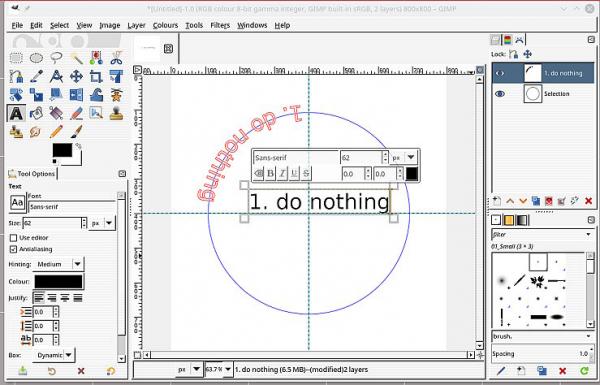Hide the Selection layer with eye icon
The image size is (600, 385).
[x=500, y=94]
